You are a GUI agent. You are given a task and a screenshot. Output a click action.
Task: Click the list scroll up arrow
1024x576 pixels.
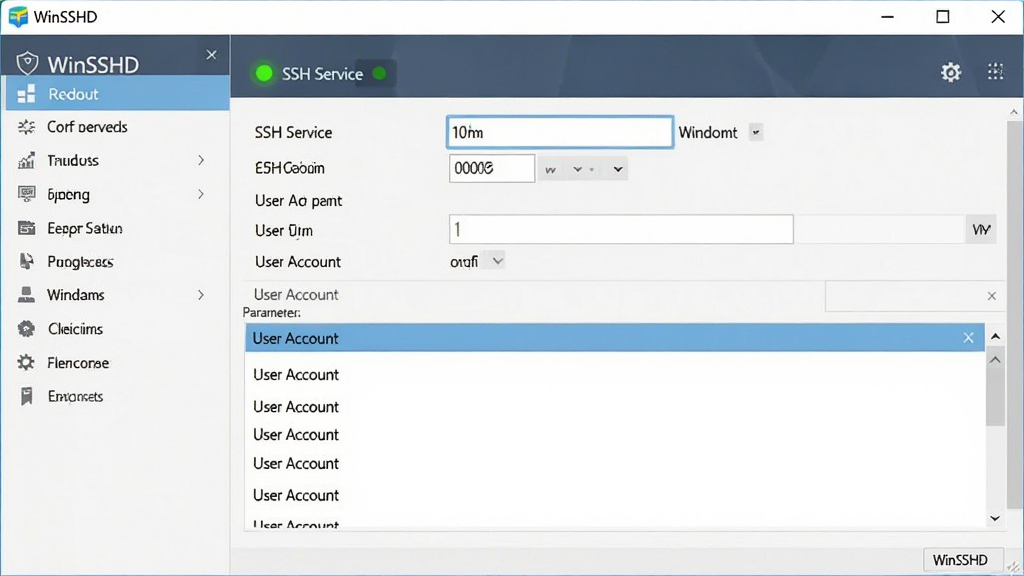pyautogui.click(x=995, y=336)
